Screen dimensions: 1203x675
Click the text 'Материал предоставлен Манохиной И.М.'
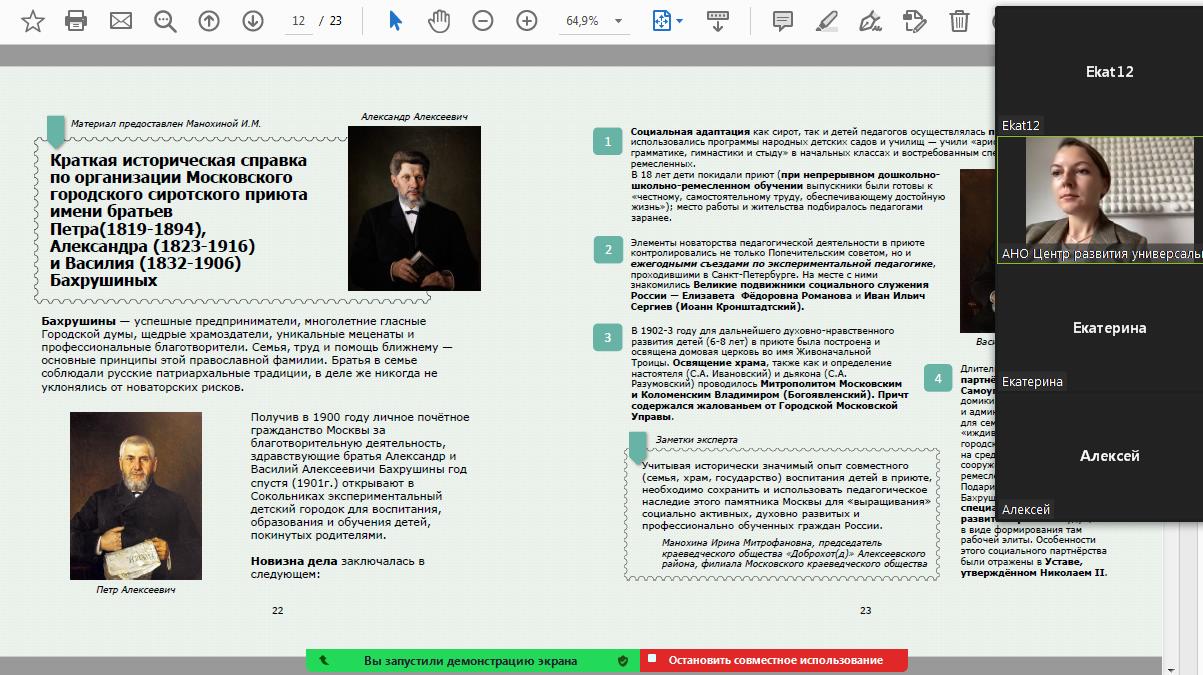166,123
